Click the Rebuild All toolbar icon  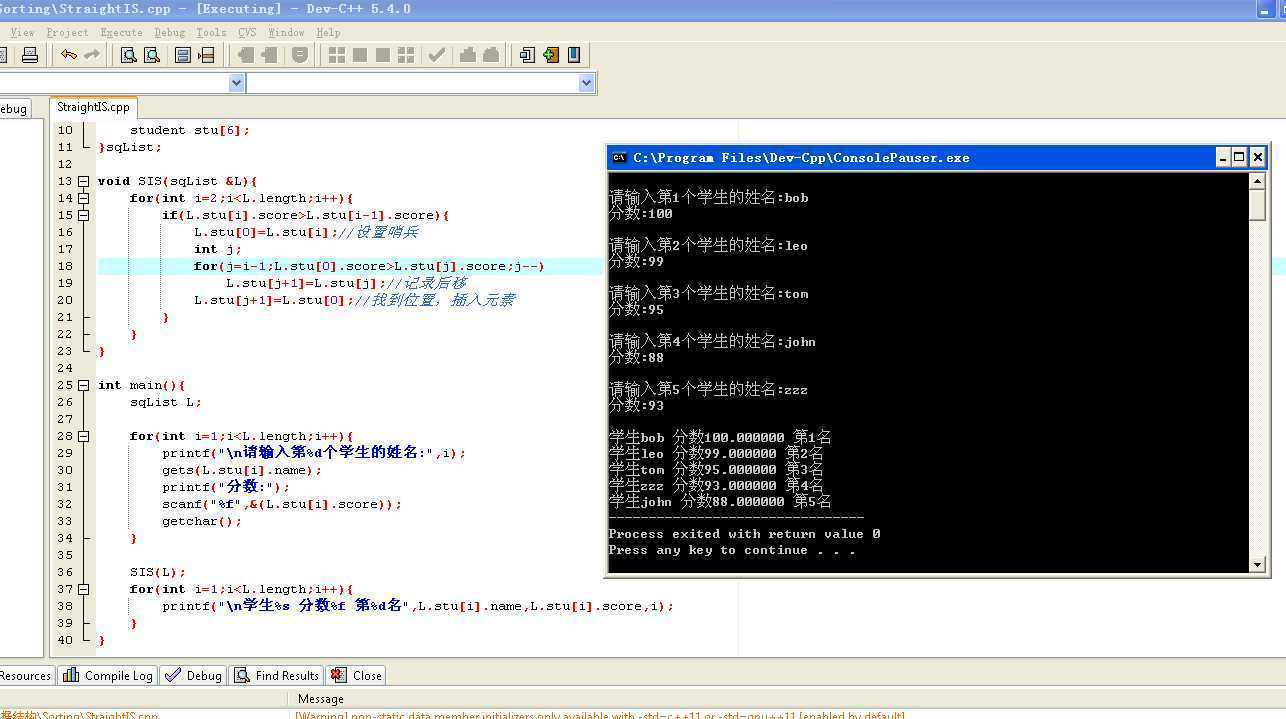pyautogui.click(x=406, y=55)
